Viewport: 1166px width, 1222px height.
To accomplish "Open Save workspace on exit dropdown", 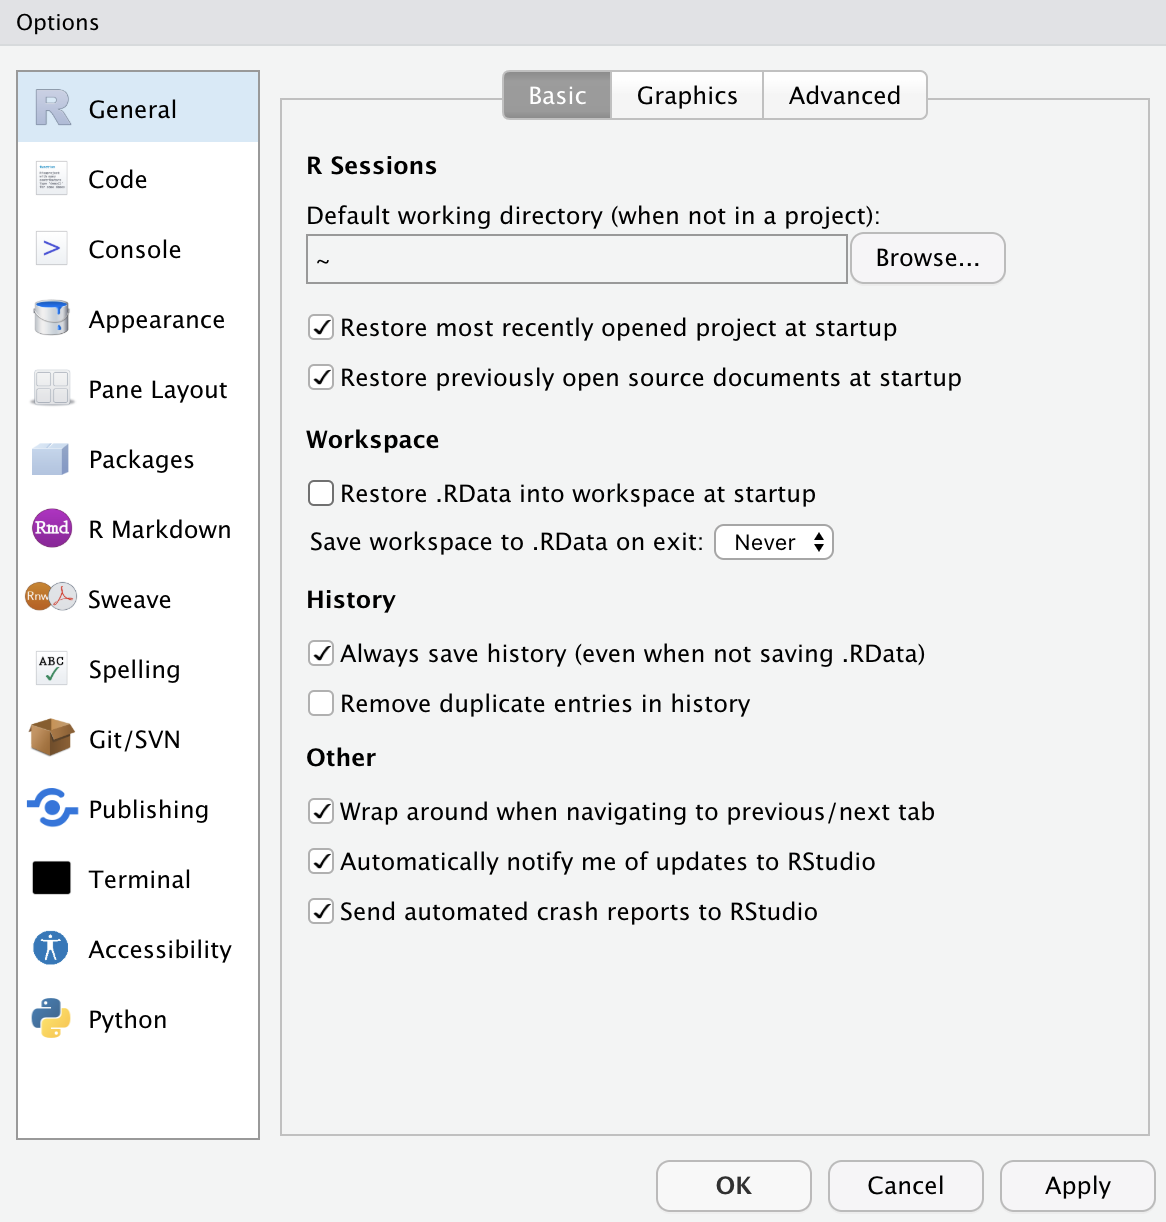I will [774, 542].
